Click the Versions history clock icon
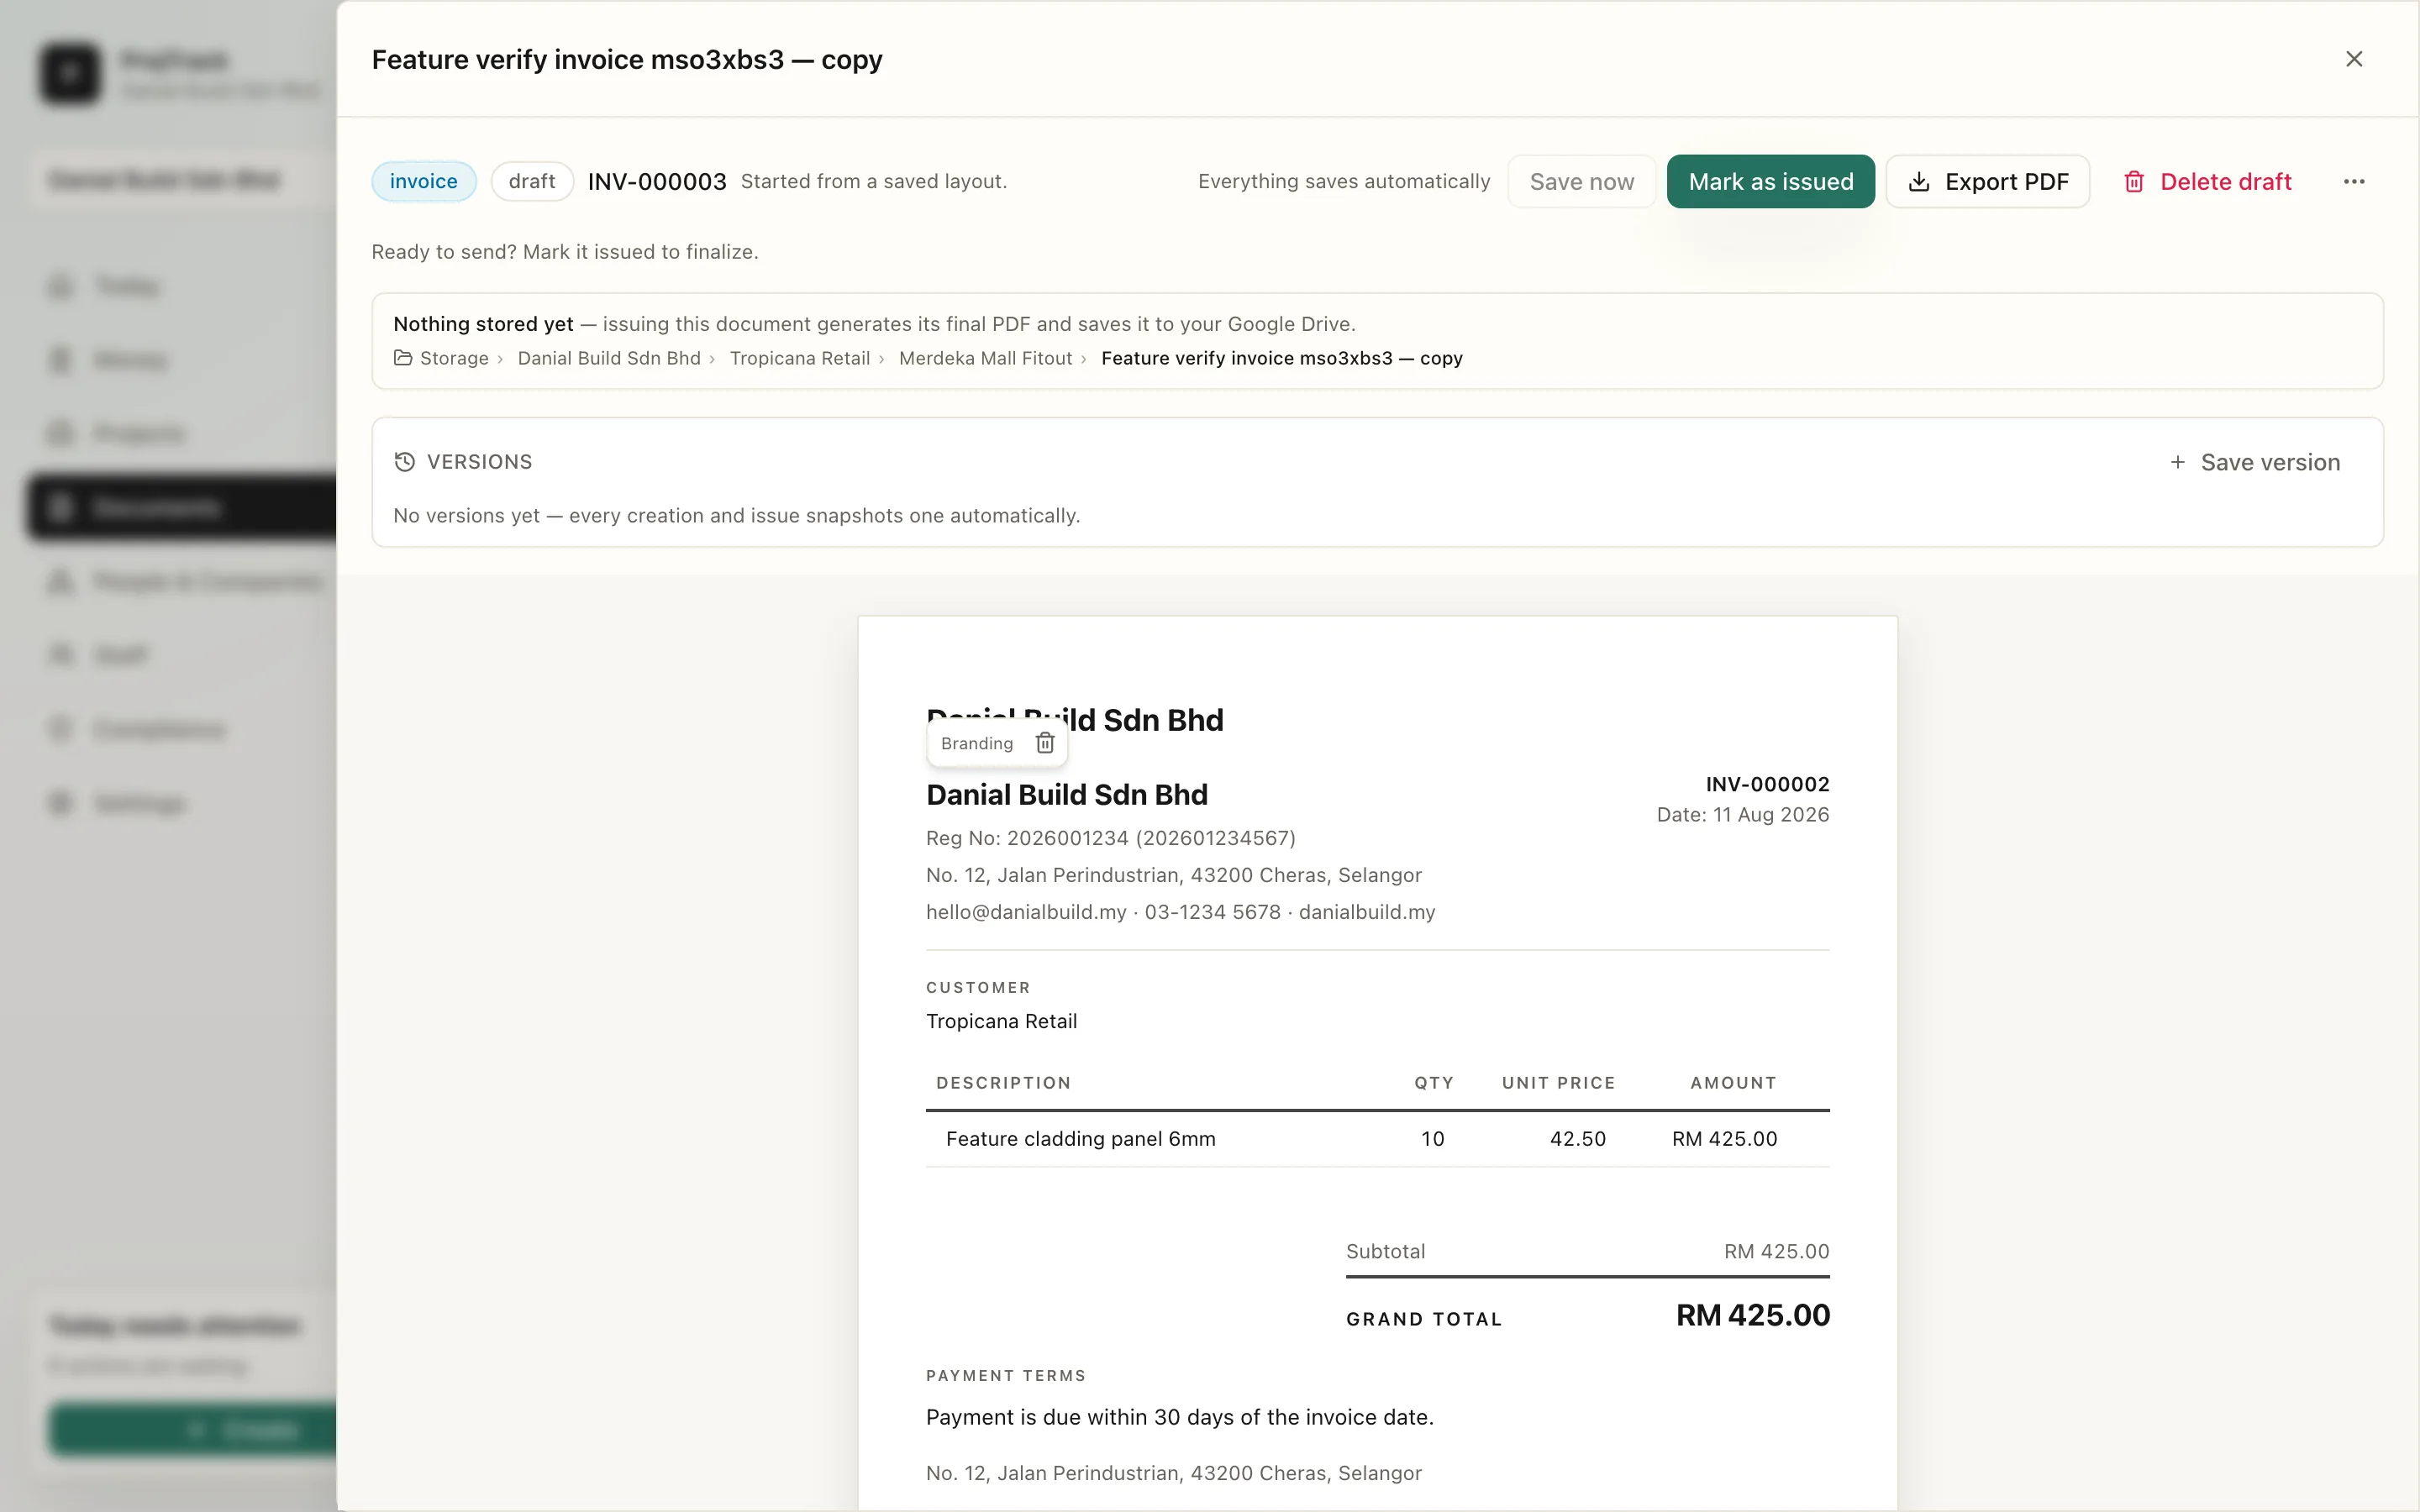 click(404, 462)
